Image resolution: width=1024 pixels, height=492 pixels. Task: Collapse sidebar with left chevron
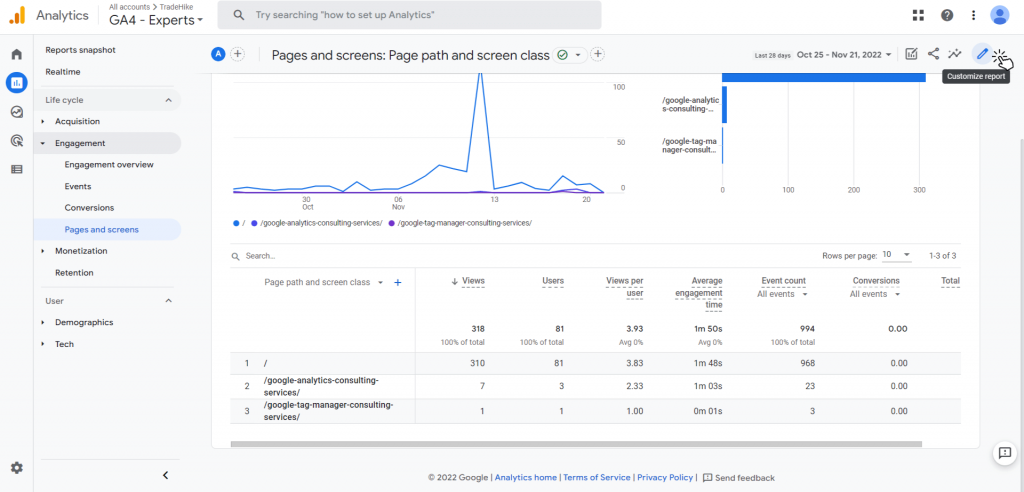coord(165,475)
